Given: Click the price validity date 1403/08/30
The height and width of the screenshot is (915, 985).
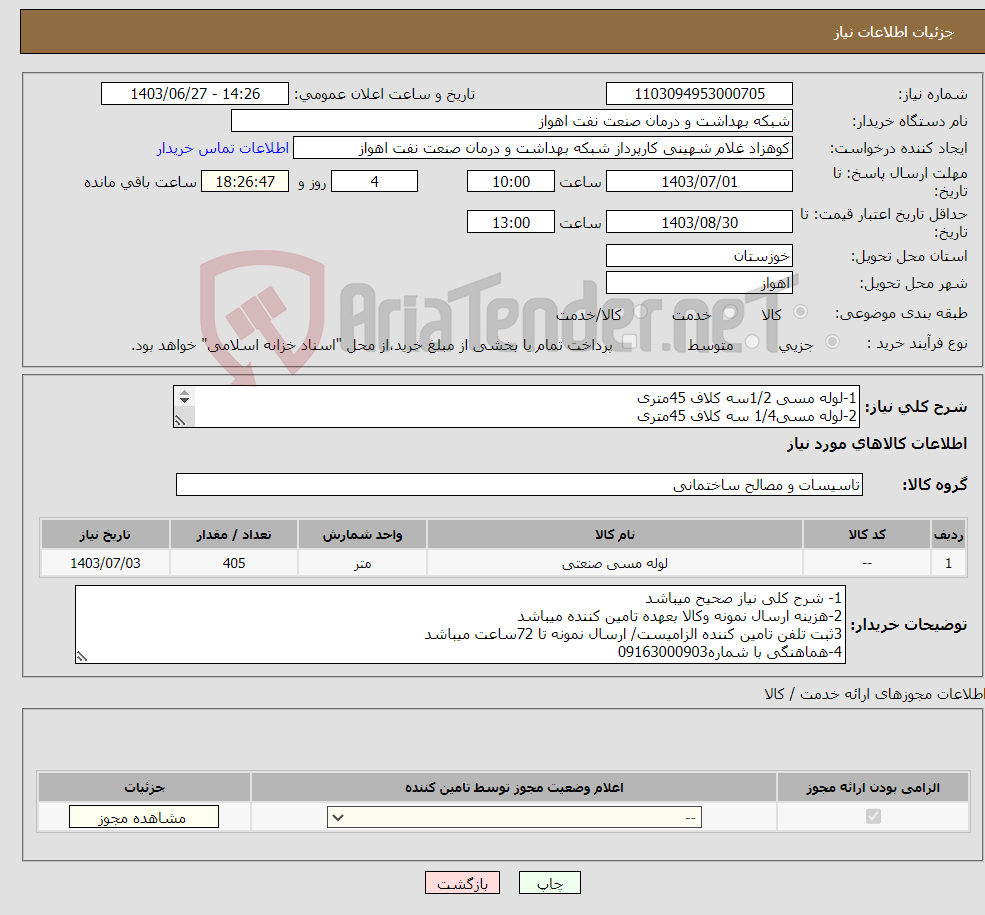Looking at the screenshot, I should pos(699,222).
